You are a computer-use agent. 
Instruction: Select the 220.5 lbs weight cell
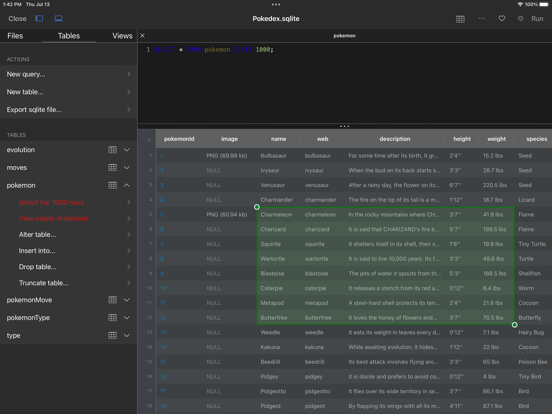tap(495, 185)
